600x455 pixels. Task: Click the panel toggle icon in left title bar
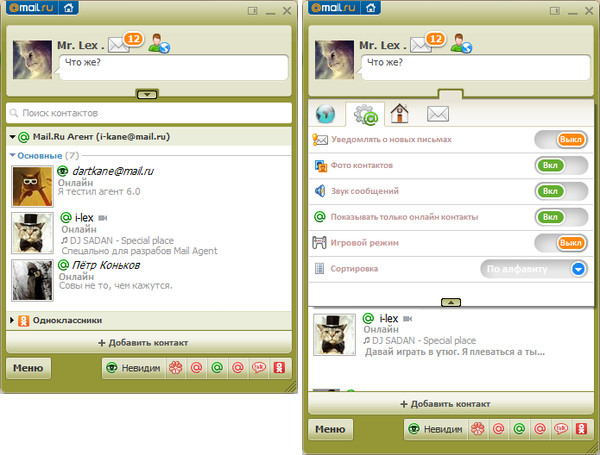coord(253,11)
